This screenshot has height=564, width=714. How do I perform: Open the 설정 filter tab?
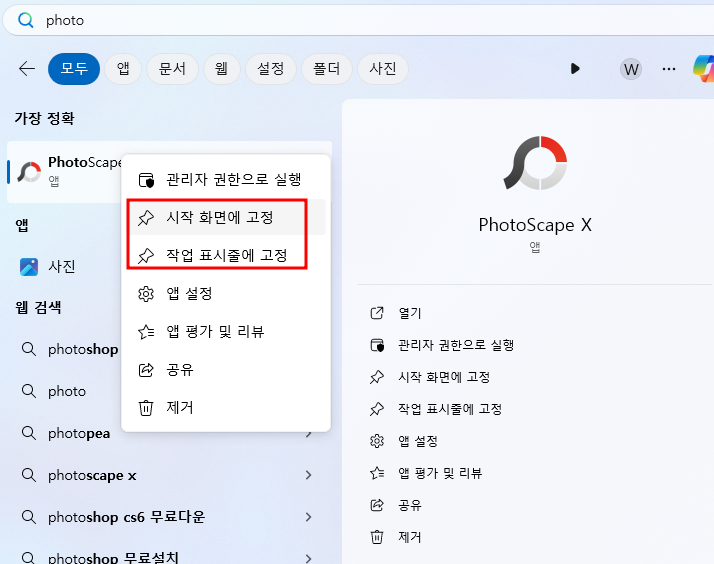click(271, 69)
